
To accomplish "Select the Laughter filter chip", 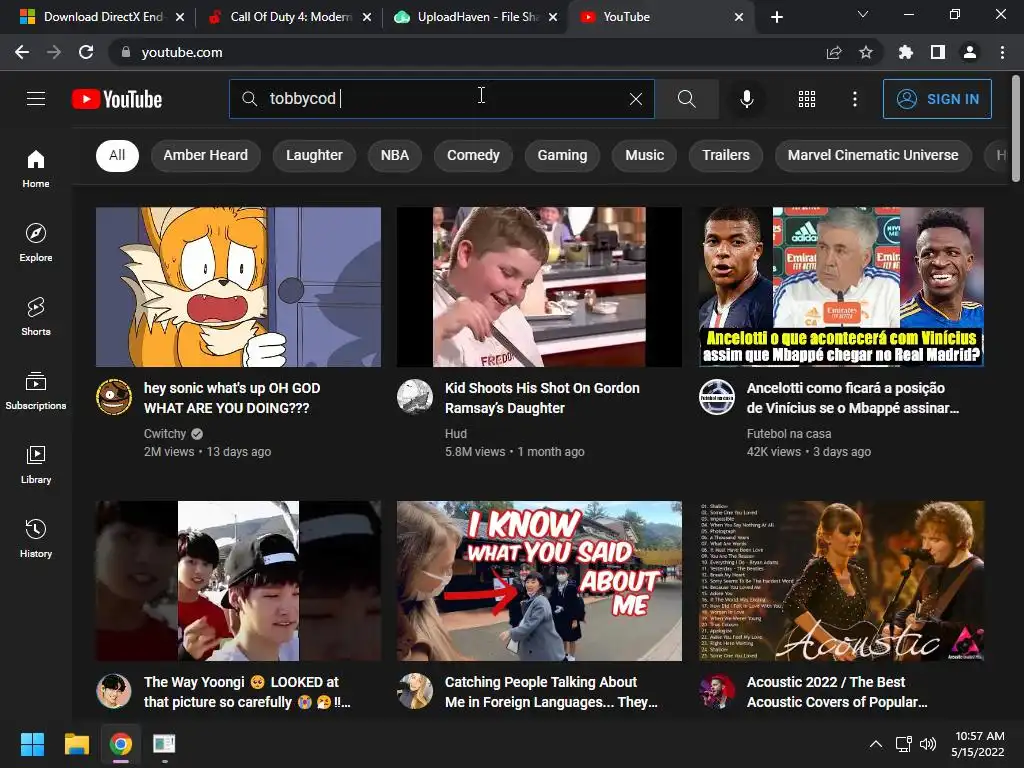I will click(x=314, y=155).
